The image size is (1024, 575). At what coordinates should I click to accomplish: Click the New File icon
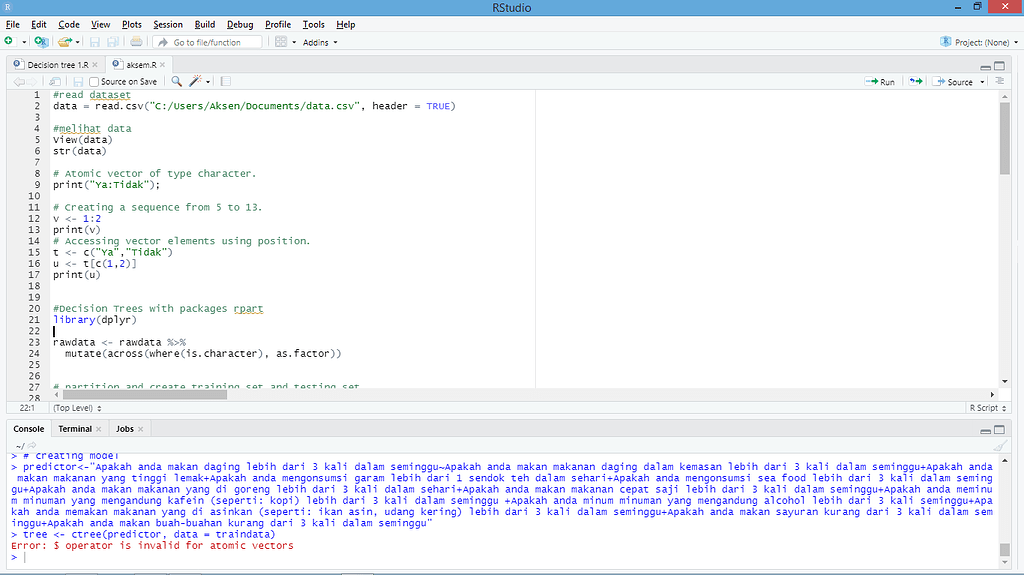point(8,42)
